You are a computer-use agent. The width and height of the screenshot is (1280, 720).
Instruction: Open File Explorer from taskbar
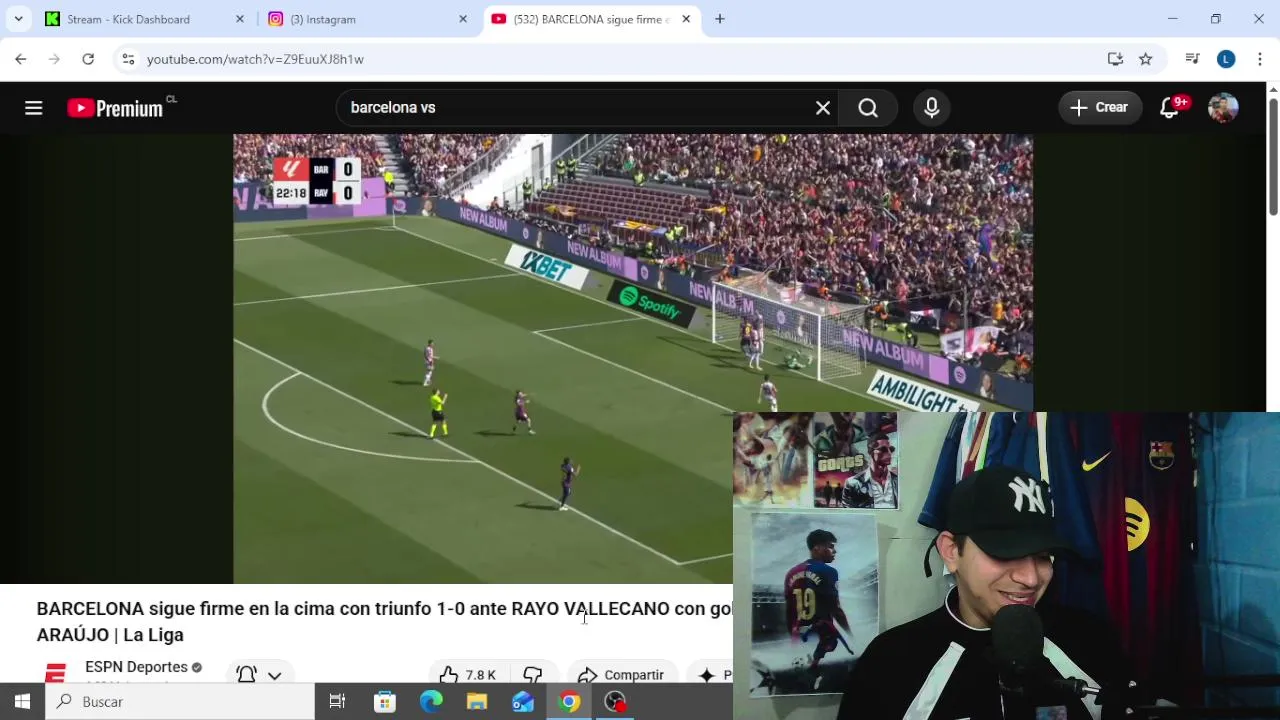point(477,702)
